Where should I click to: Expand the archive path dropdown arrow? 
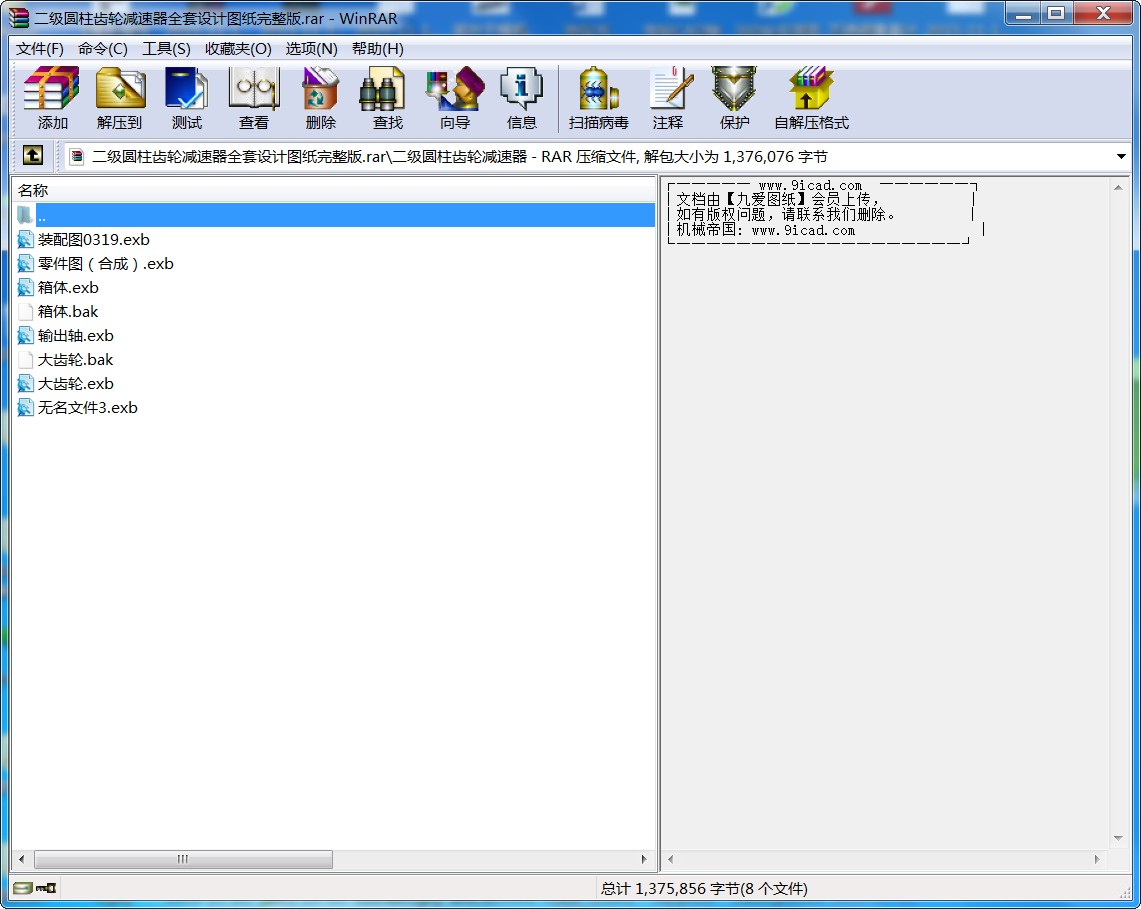pyautogui.click(x=1121, y=157)
